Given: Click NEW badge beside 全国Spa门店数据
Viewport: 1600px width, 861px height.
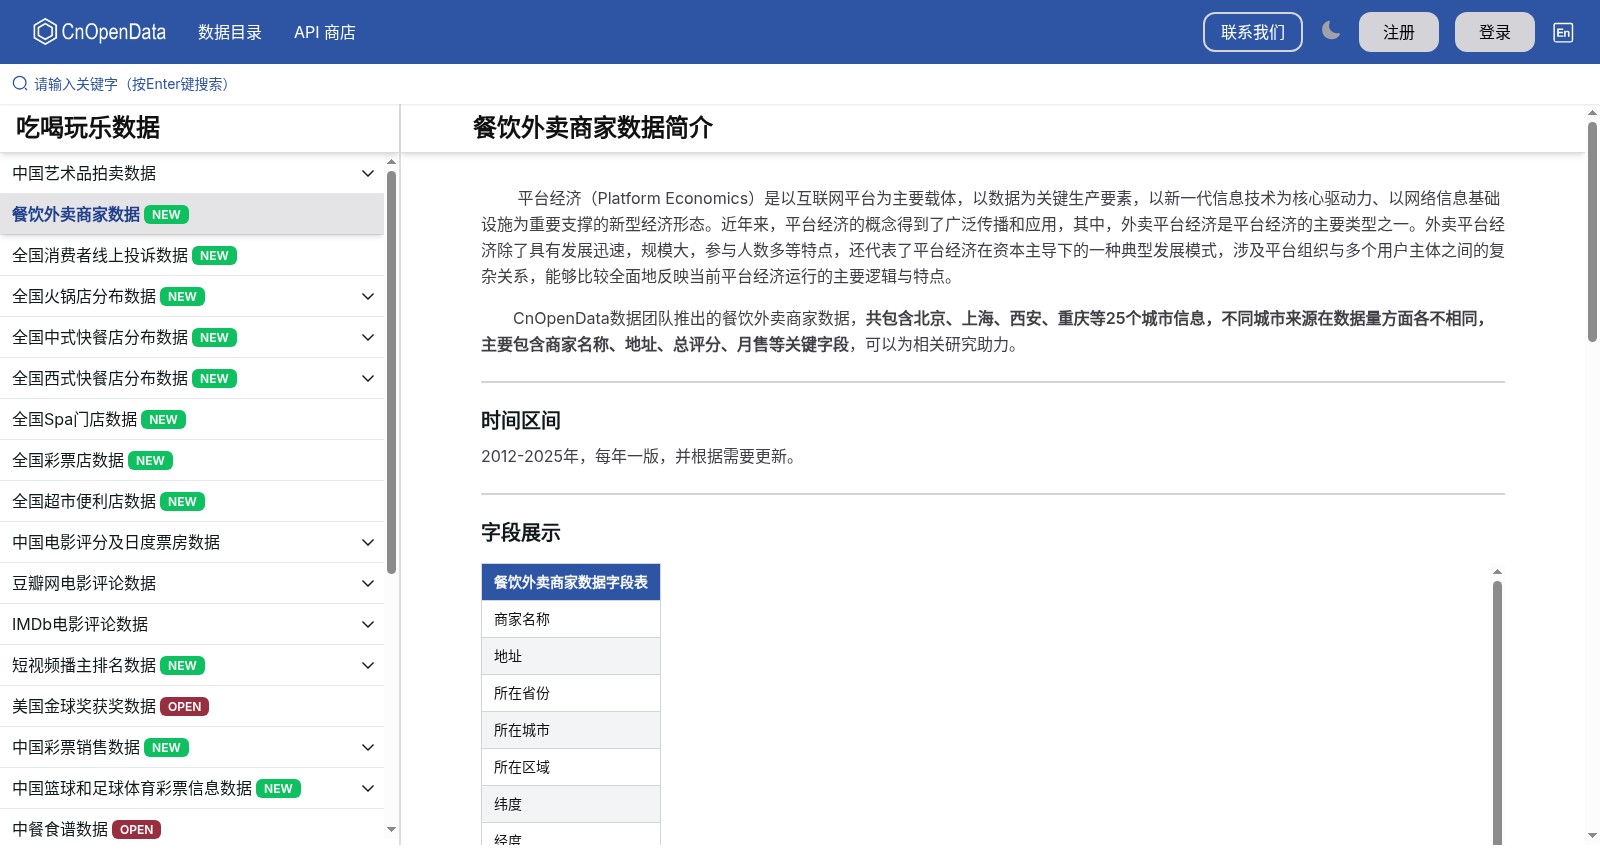Looking at the screenshot, I should click(x=163, y=420).
